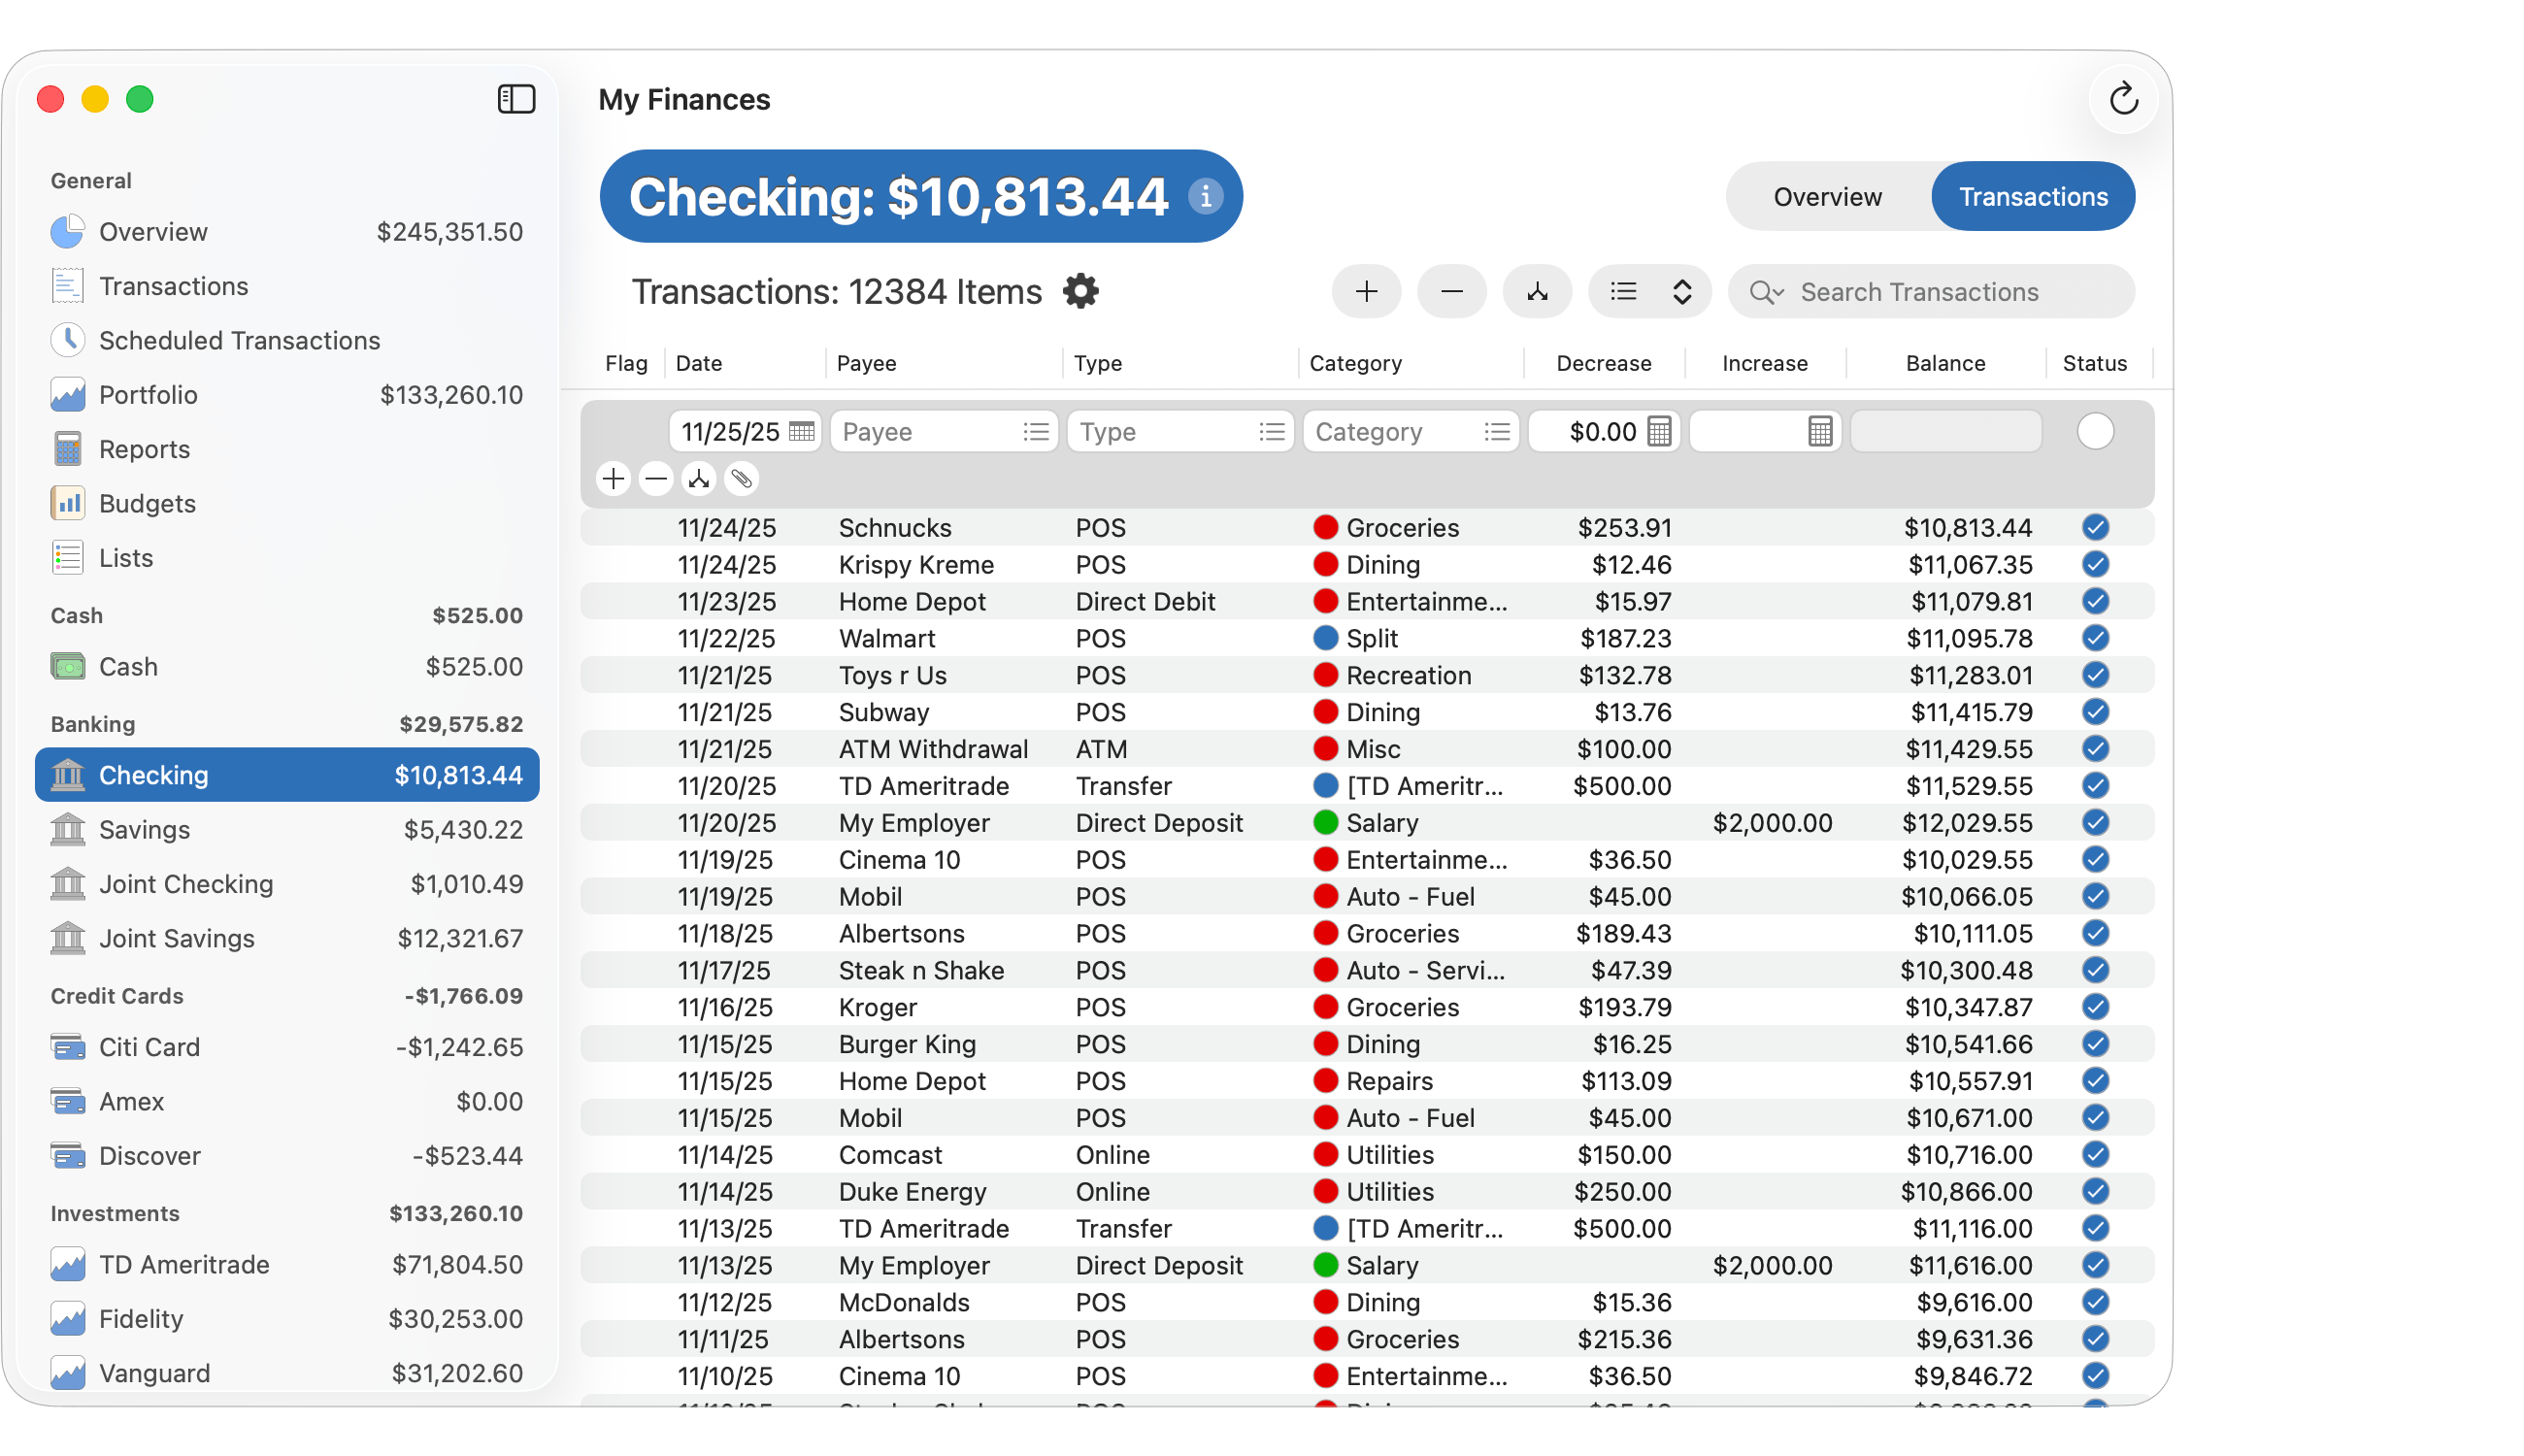Open the Decrease amount calculator icon
Image resolution: width=2524 pixels, height=1456 pixels.
[x=1659, y=432]
